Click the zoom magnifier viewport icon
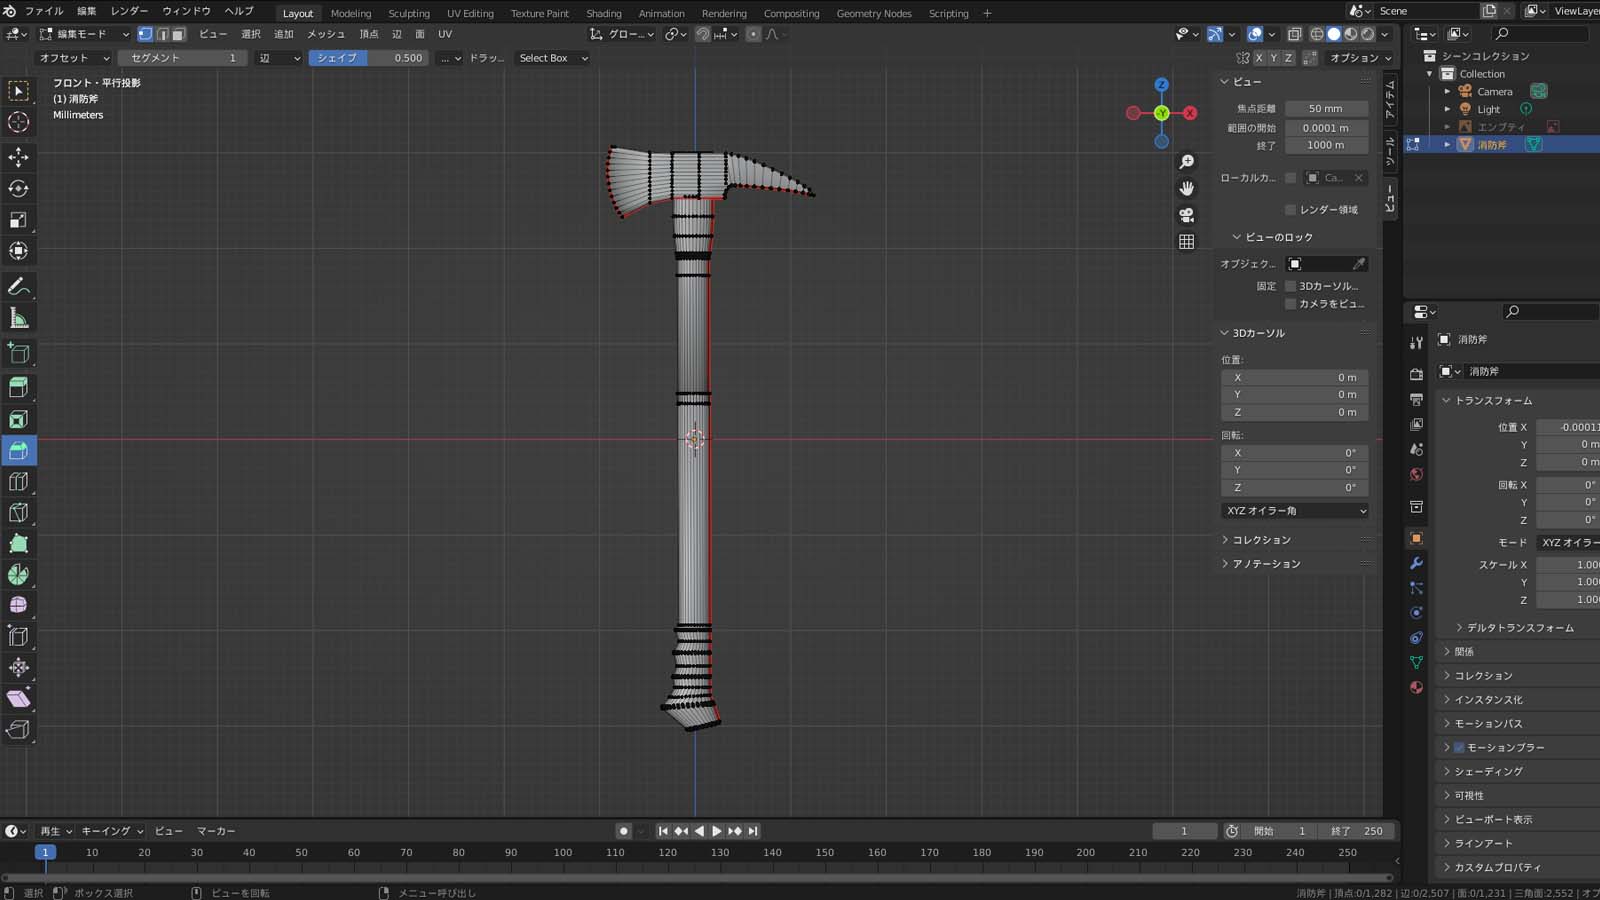Screen dimensions: 1600x900 coord(1186,162)
